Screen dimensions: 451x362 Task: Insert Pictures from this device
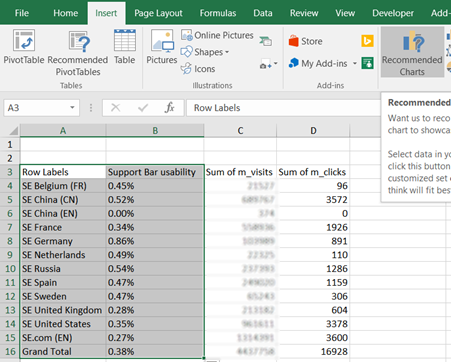[x=162, y=47]
